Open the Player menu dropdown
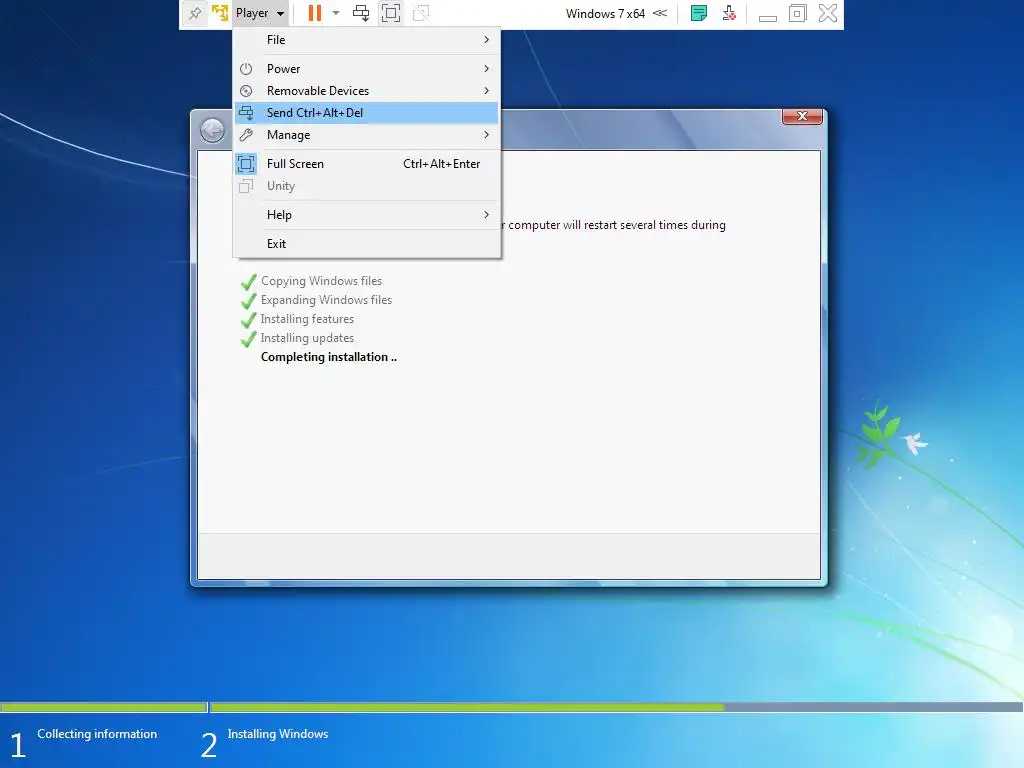1024x768 pixels. pyautogui.click(x=261, y=13)
